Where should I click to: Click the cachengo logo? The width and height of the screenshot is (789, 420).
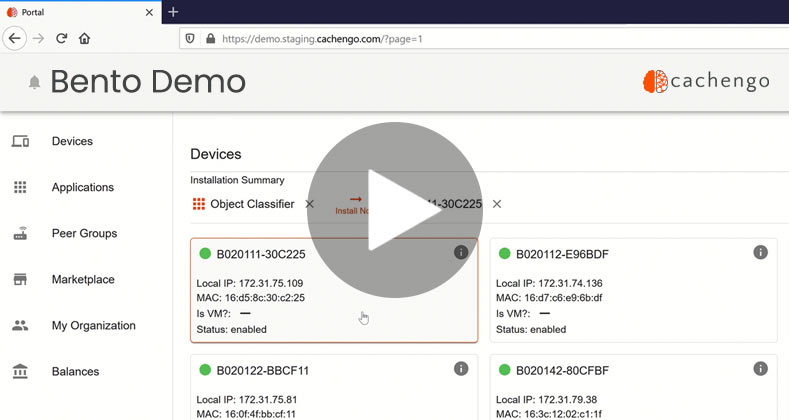pyautogui.click(x=706, y=81)
